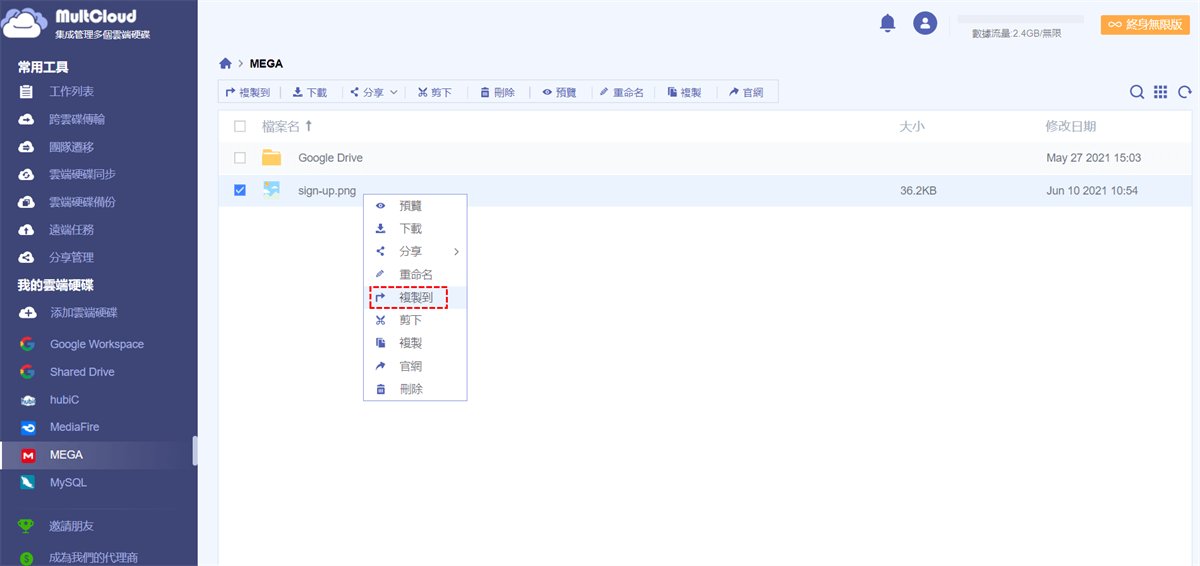
Task: Click 成為我們的代理商 in the sidebar
Action: [93, 557]
